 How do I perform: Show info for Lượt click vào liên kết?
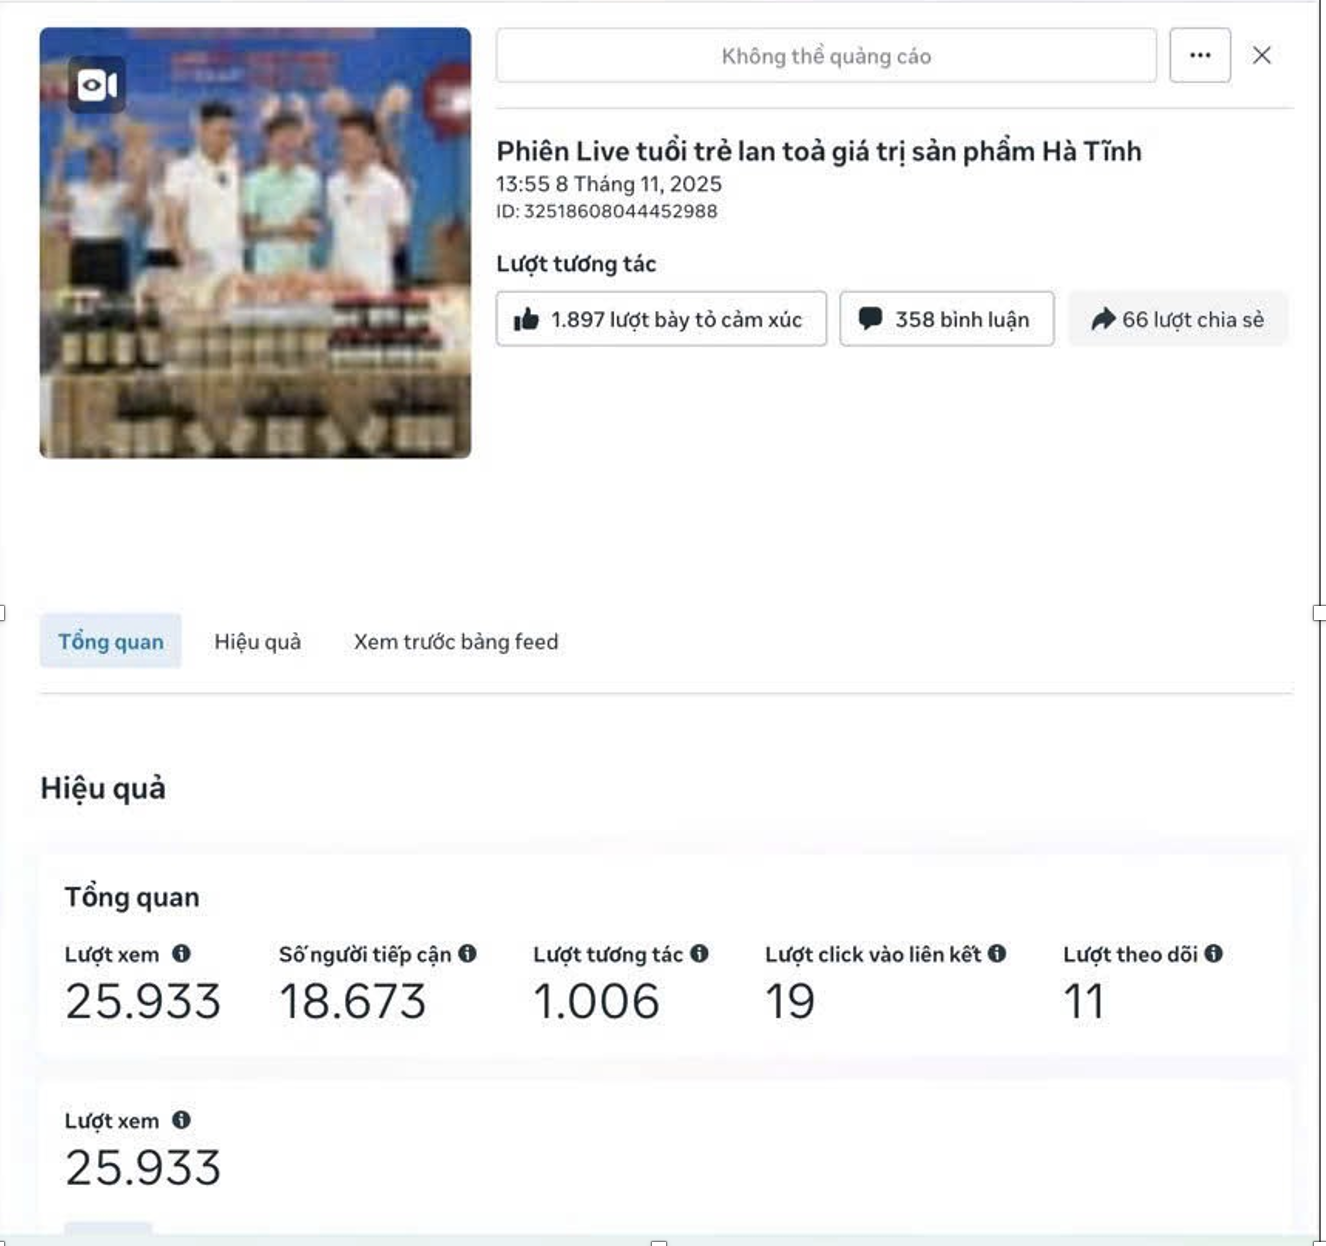point(997,954)
